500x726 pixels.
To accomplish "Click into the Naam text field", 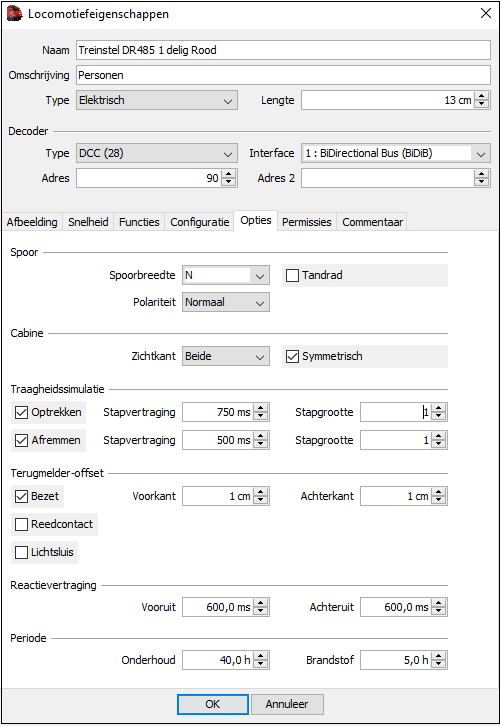I will click(x=283, y=50).
